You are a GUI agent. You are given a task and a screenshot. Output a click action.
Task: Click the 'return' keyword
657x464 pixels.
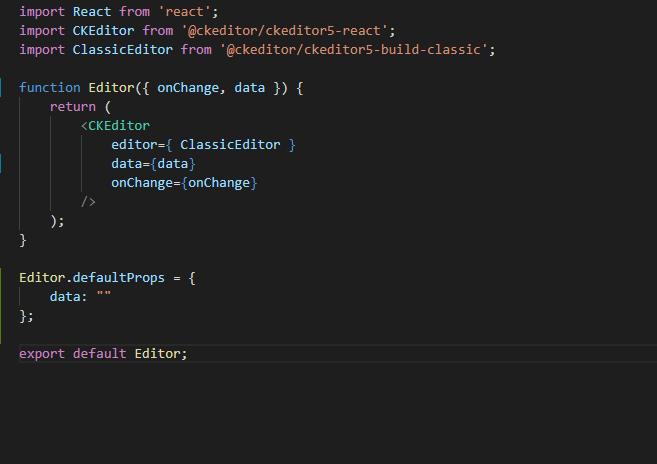[x=73, y=107]
